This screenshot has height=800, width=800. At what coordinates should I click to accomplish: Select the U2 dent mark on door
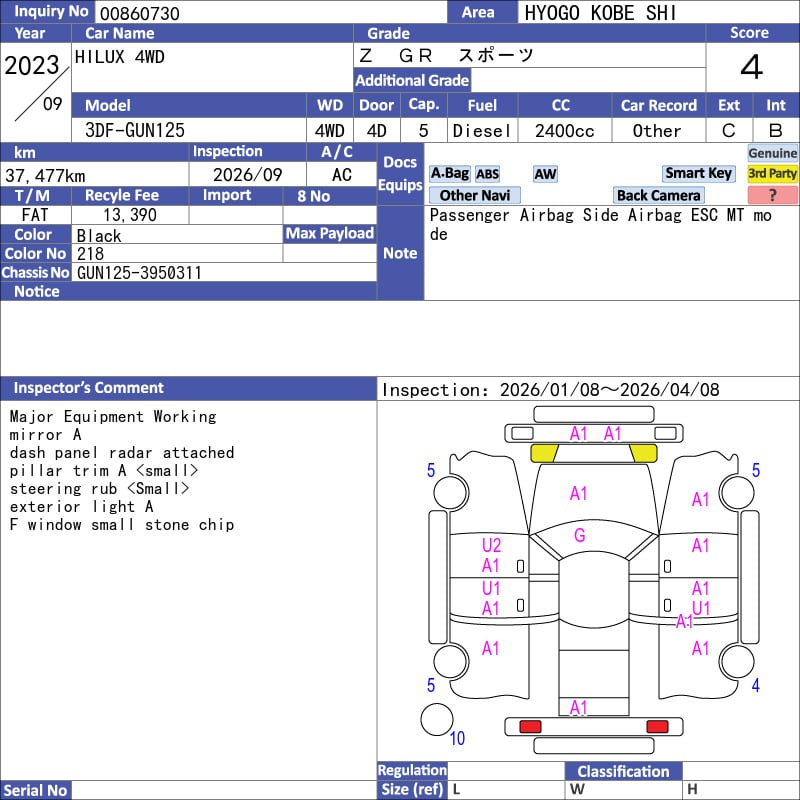pyautogui.click(x=491, y=546)
